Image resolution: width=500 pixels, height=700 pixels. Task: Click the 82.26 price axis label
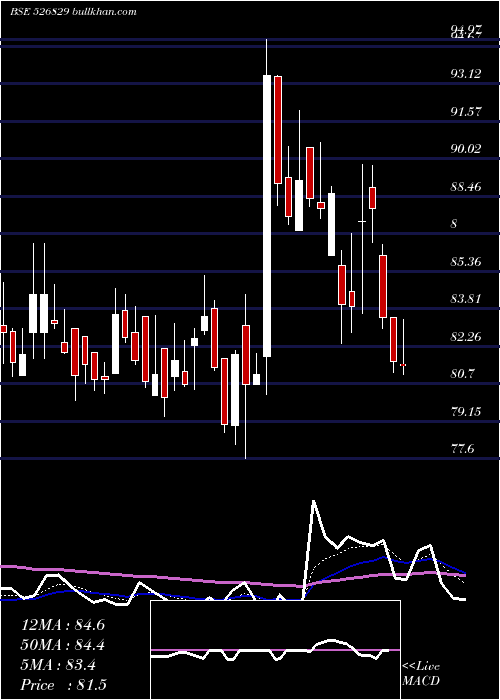click(466, 336)
